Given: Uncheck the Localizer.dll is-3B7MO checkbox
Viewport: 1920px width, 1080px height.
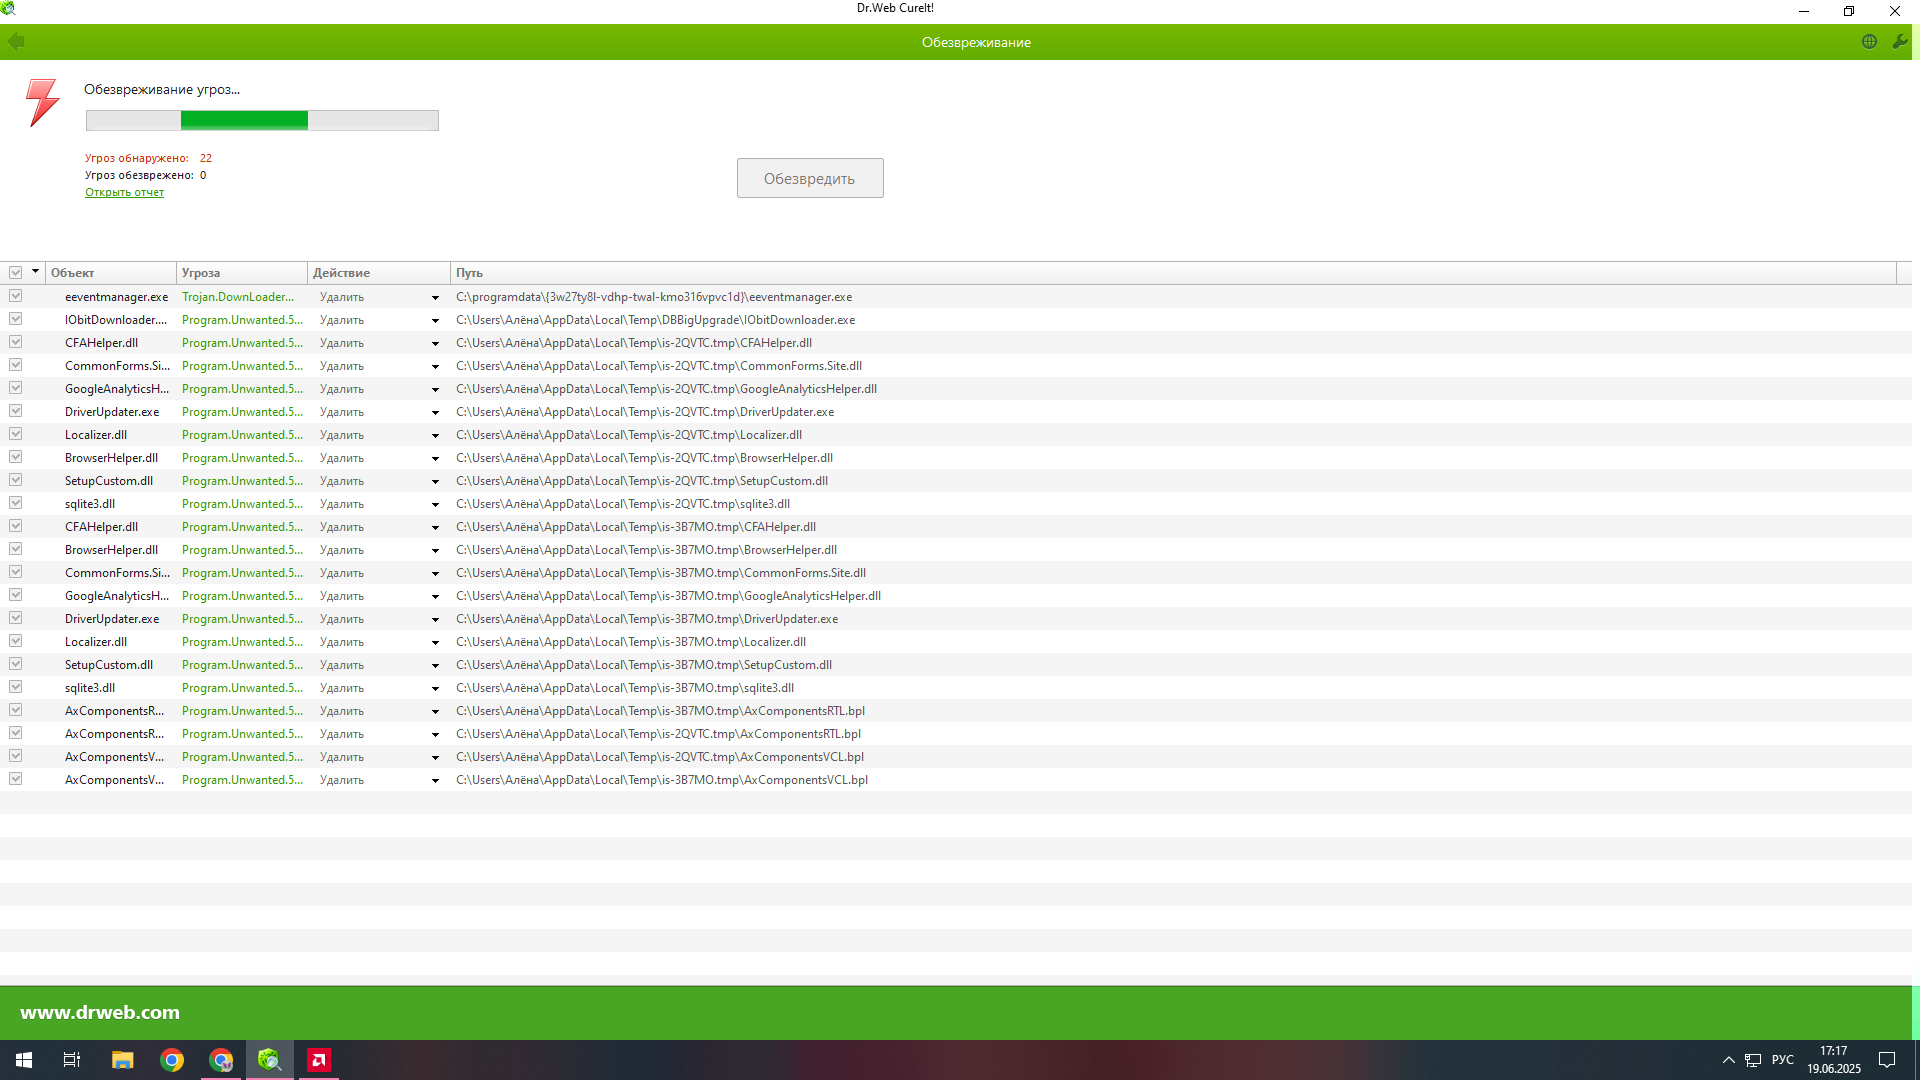Looking at the screenshot, I should tap(16, 641).
